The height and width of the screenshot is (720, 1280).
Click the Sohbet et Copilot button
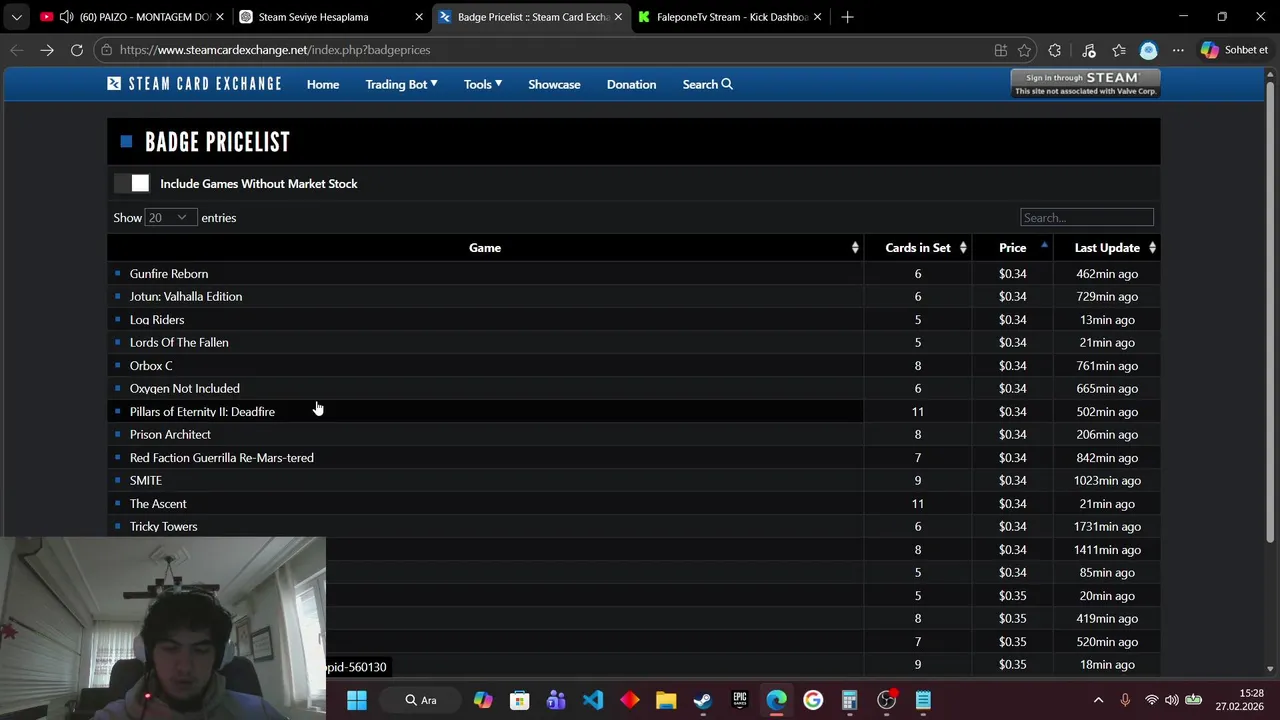(1235, 50)
